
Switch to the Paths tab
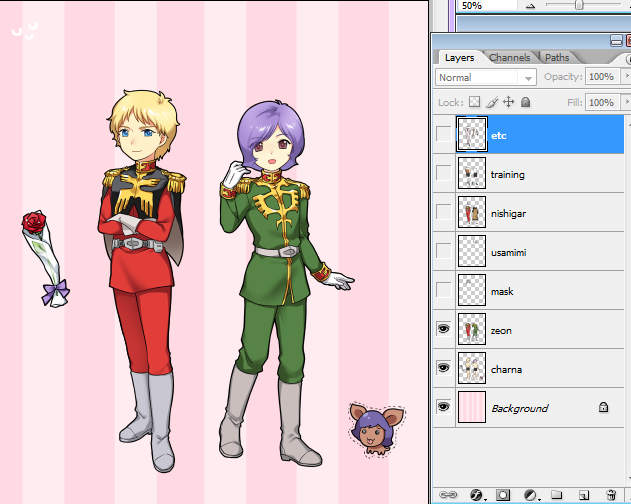pos(557,58)
